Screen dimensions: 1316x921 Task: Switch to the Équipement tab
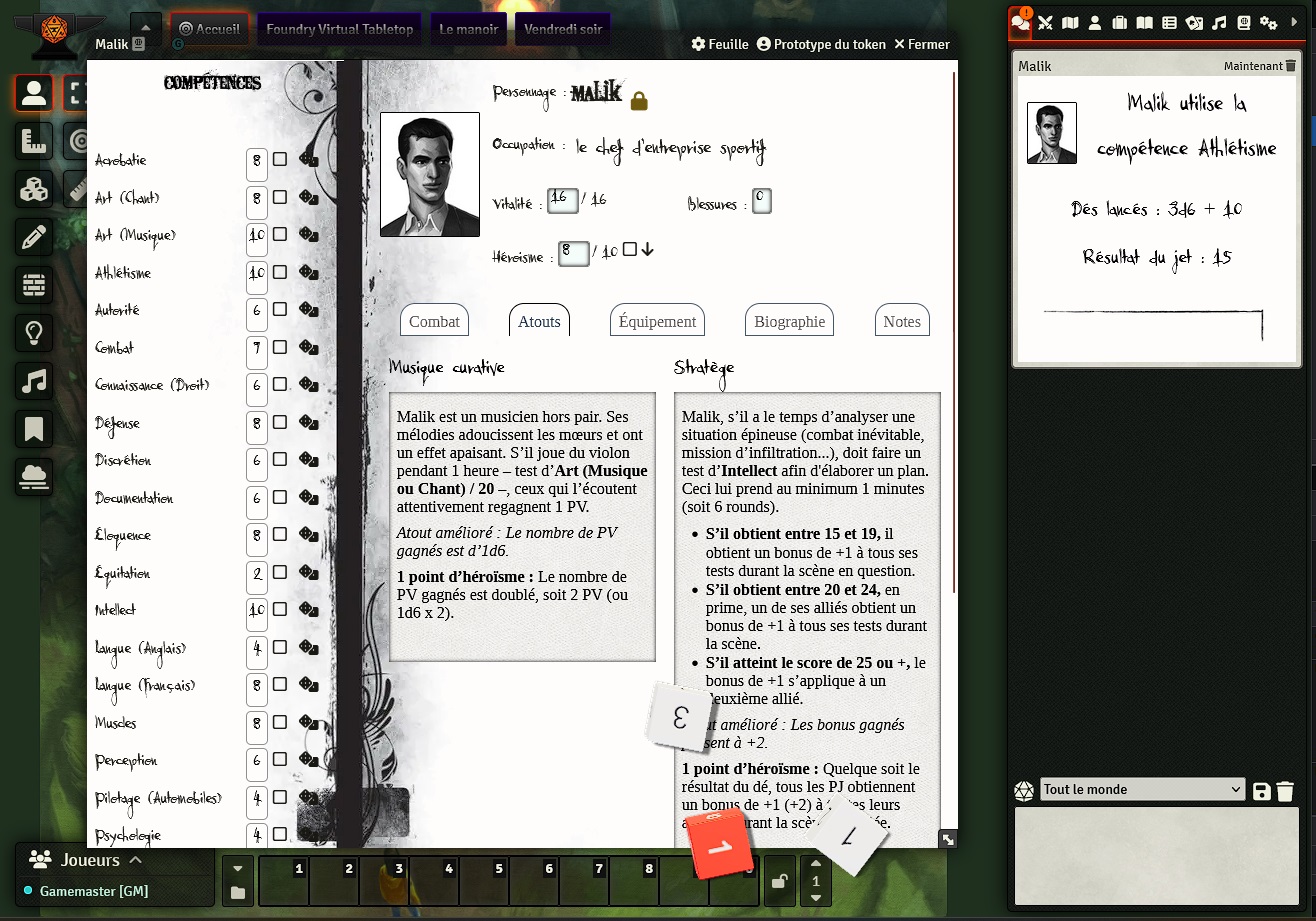[657, 321]
